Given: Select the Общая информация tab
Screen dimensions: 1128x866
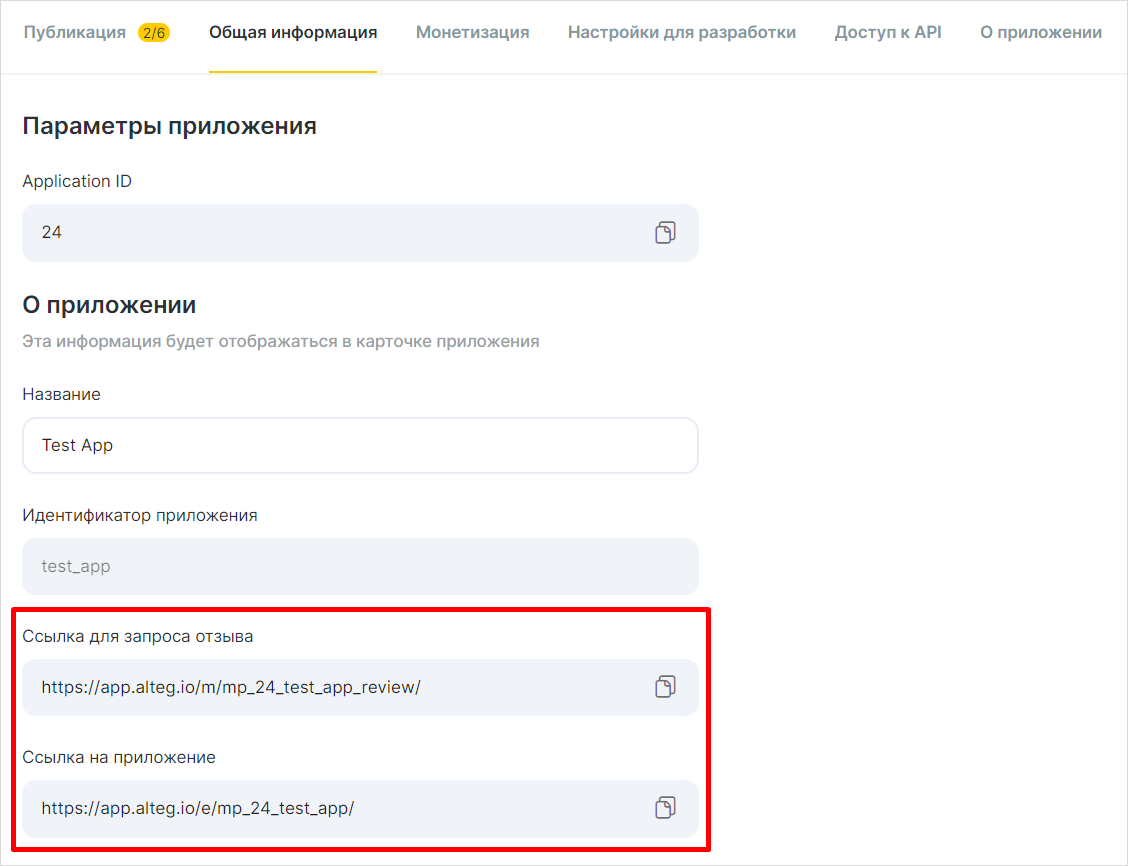Looking at the screenshot, I should click(293, 32).
